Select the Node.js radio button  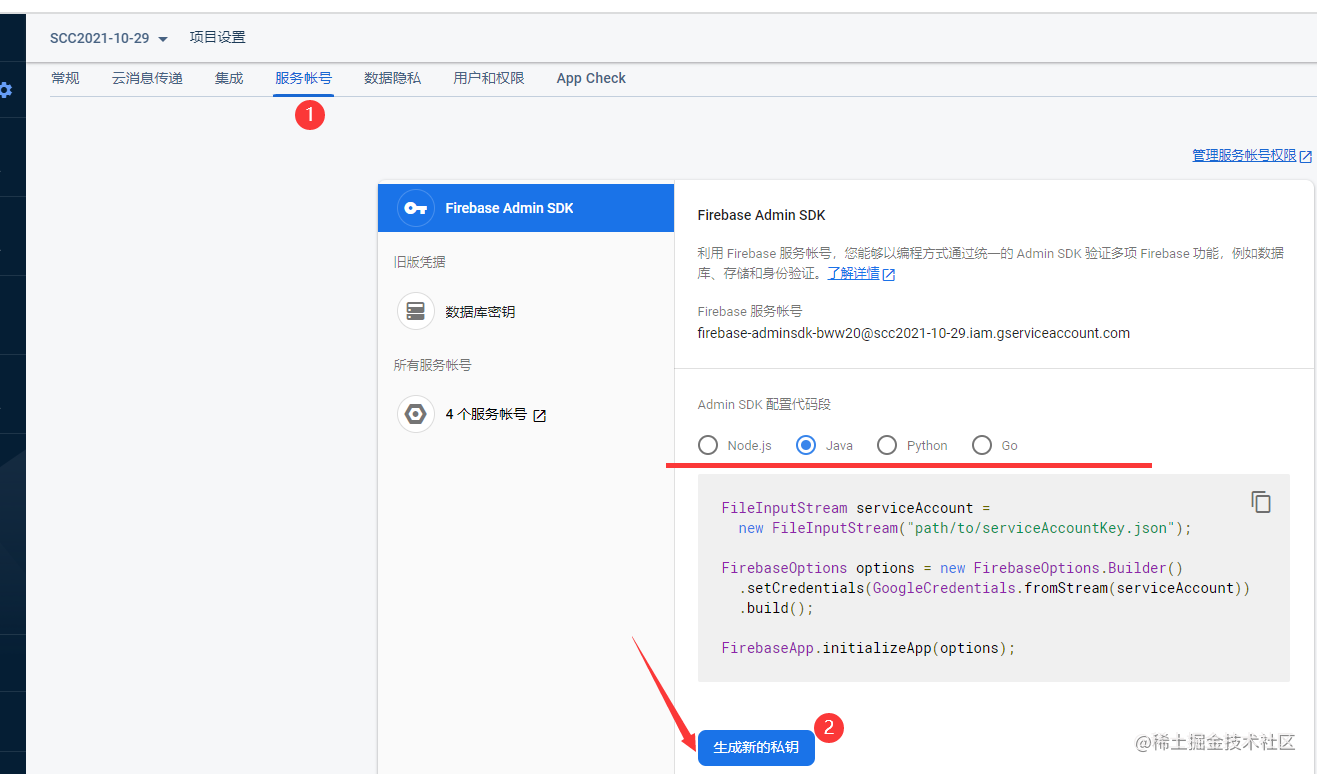tap(708, 445)
